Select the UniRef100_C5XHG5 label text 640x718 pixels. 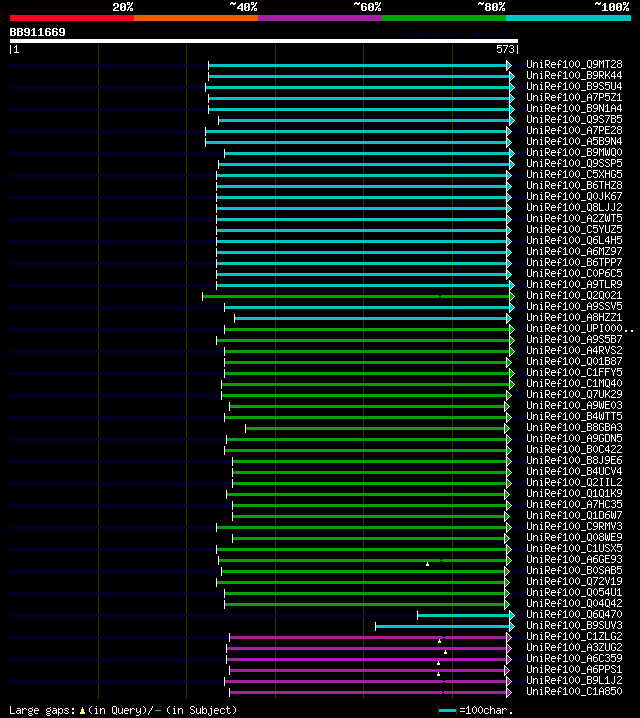pos(574,174)
